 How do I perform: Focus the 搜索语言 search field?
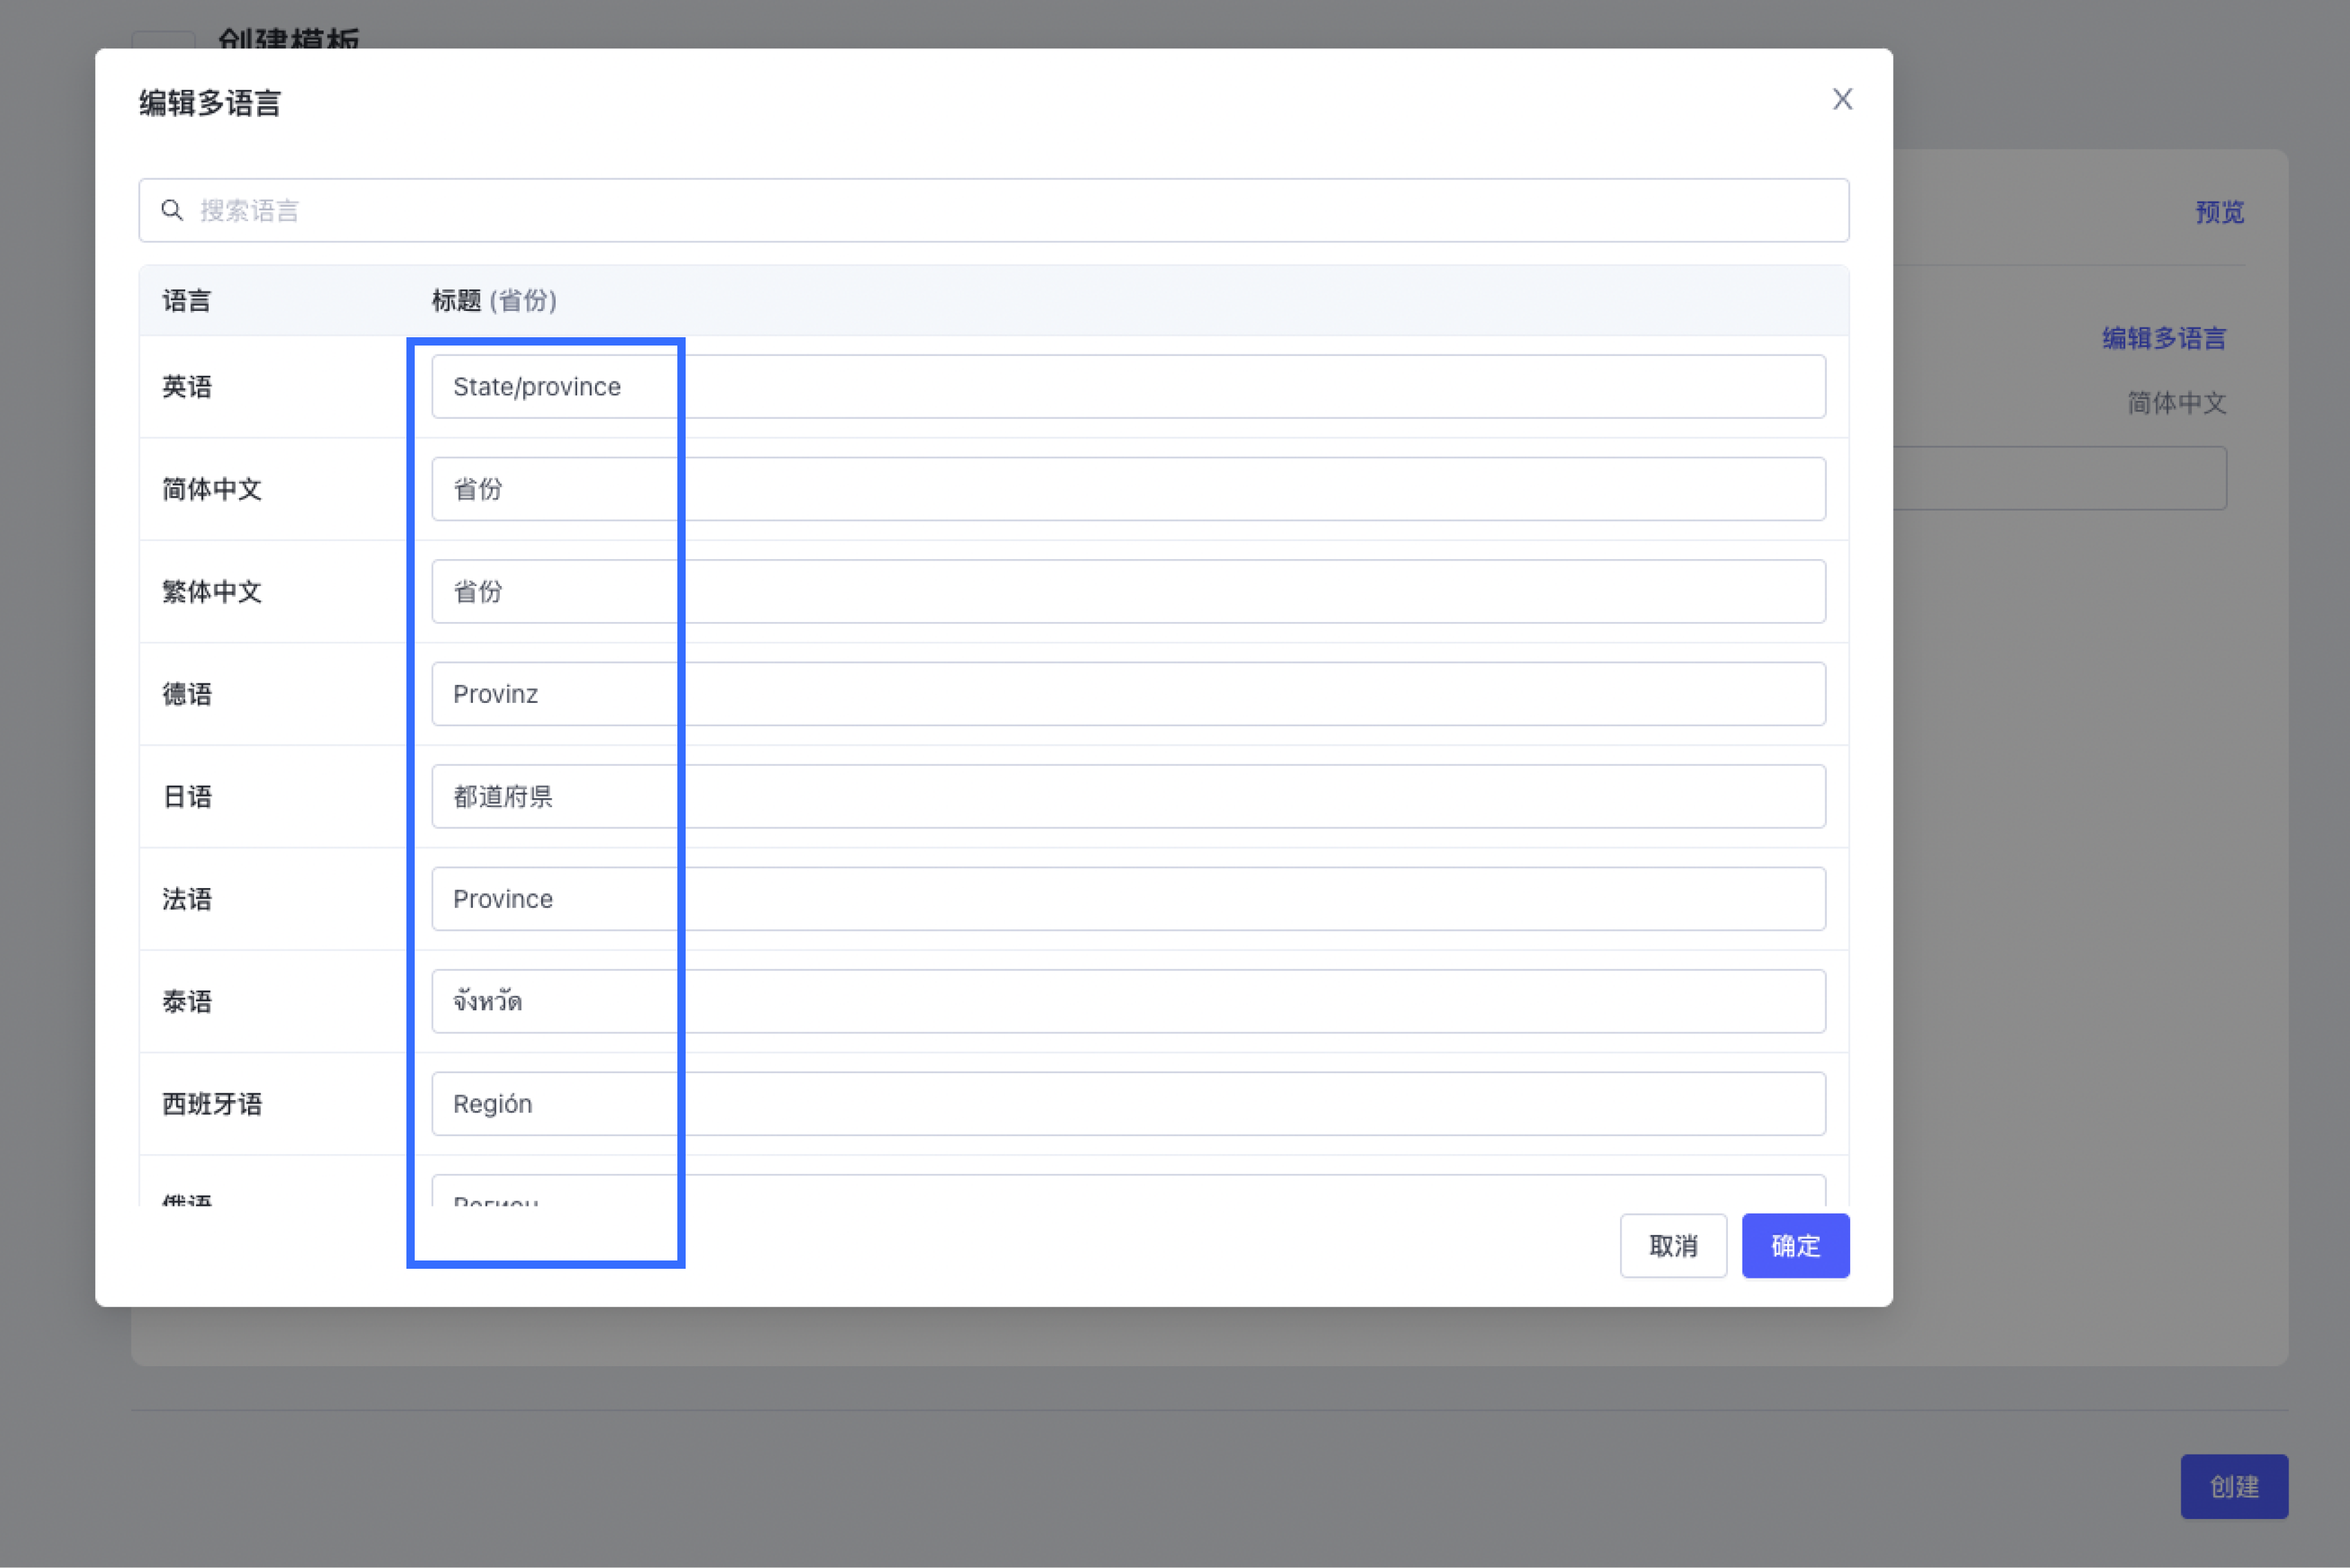tap(994, 210)
